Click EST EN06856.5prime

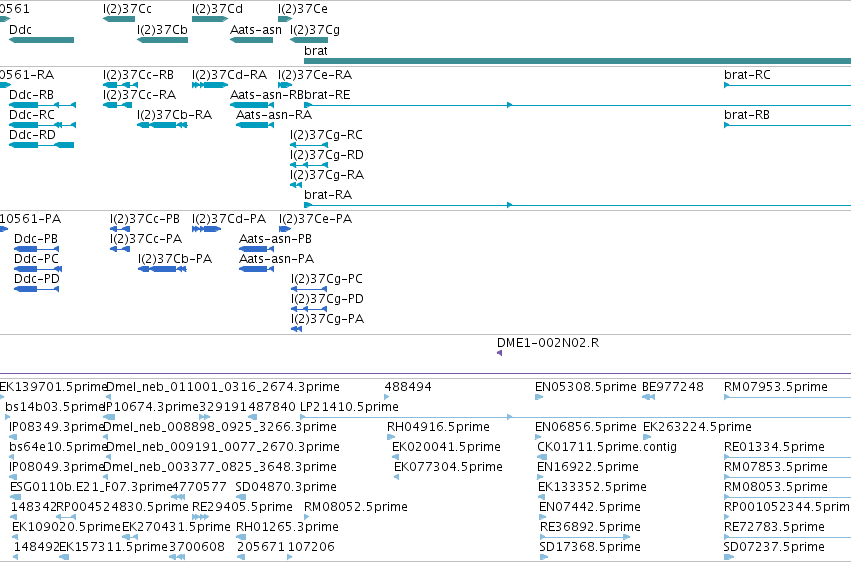(x=538, y=437)
